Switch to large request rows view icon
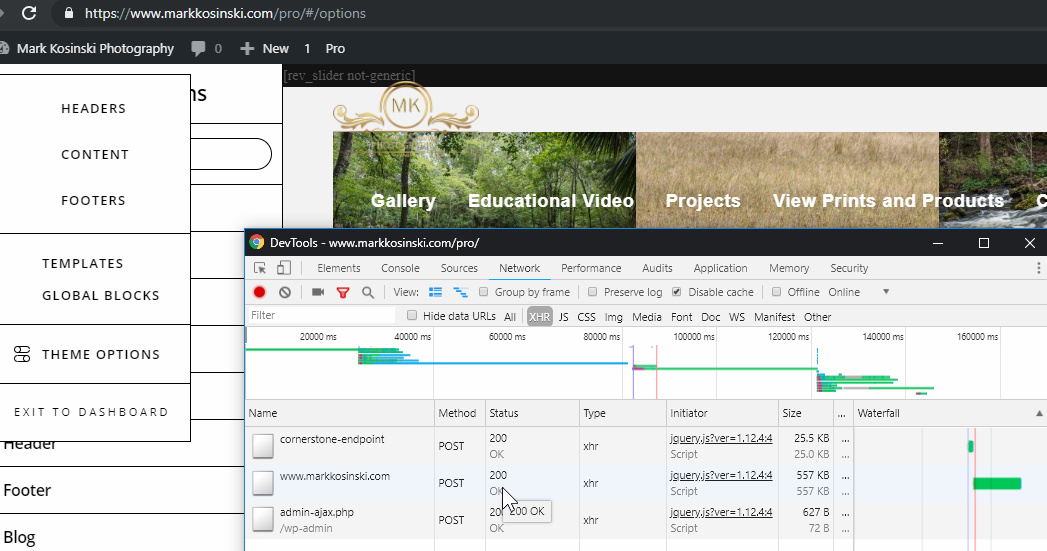The height and width of the screenshot is (551, 1047). (x=435, y=292)
